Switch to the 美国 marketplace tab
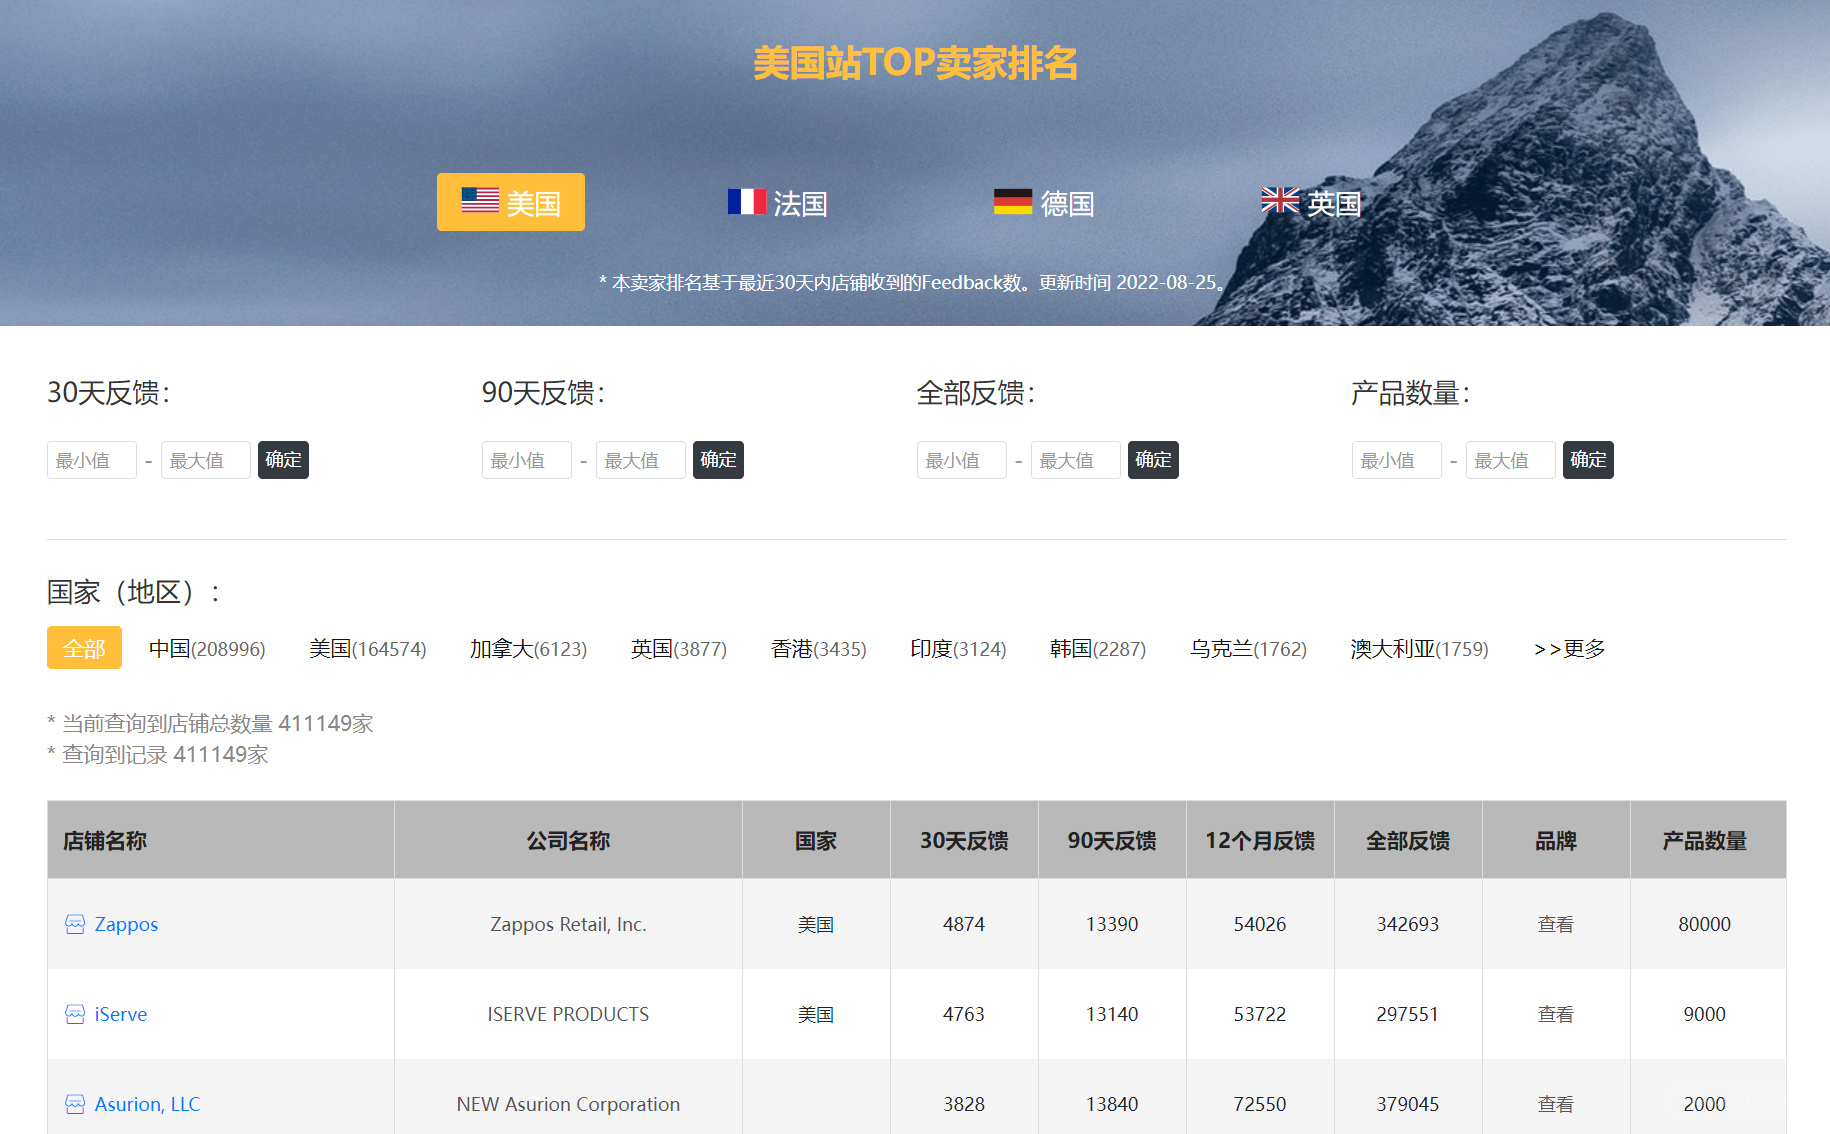 (511, 202)
